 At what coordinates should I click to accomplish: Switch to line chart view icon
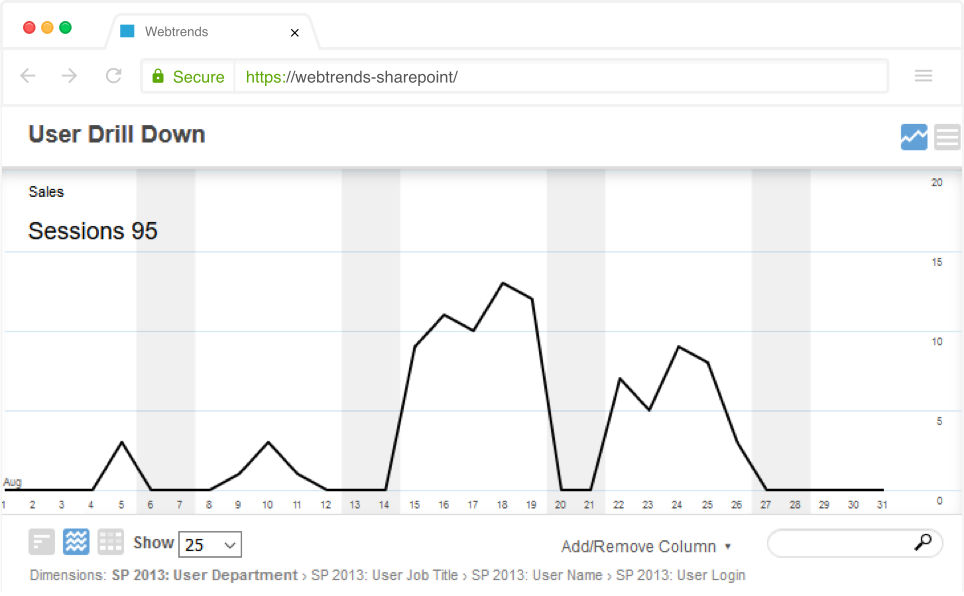coord(914,137)
